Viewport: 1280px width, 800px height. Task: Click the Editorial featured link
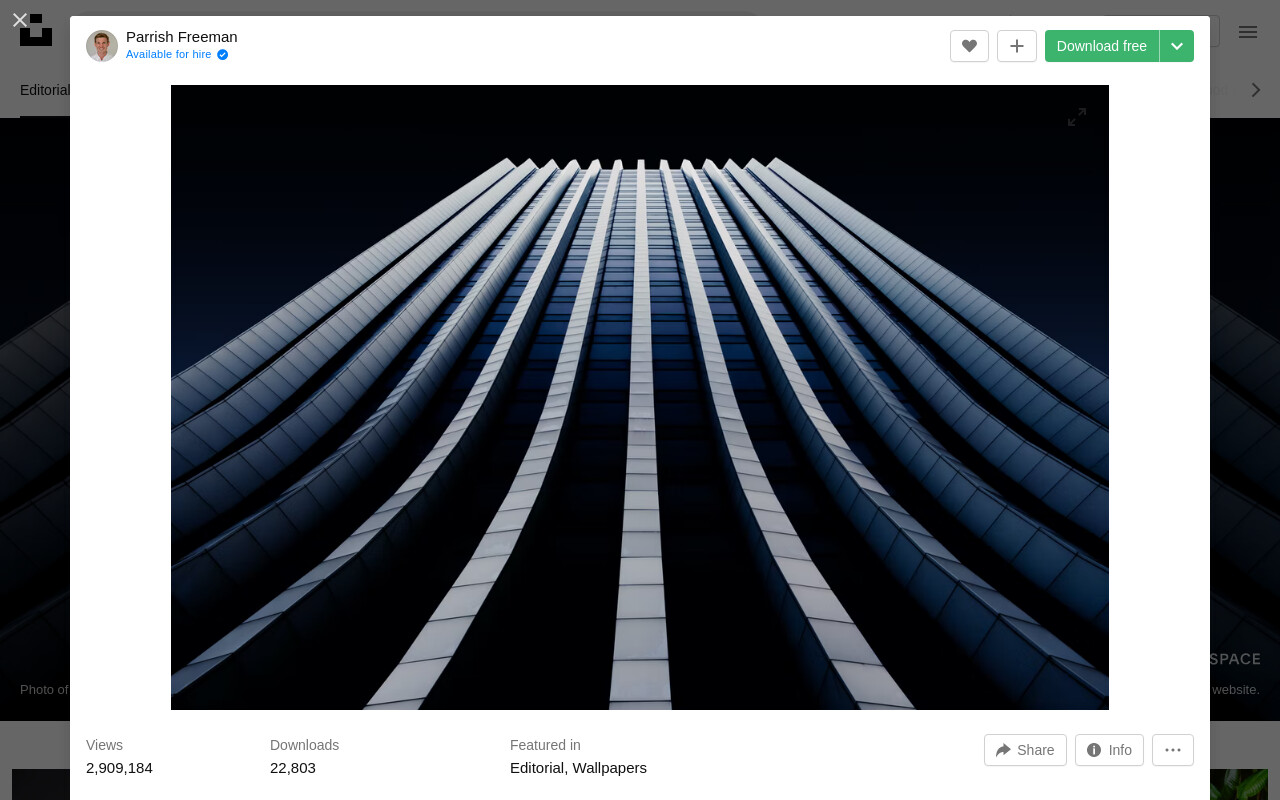click(537, 768)
